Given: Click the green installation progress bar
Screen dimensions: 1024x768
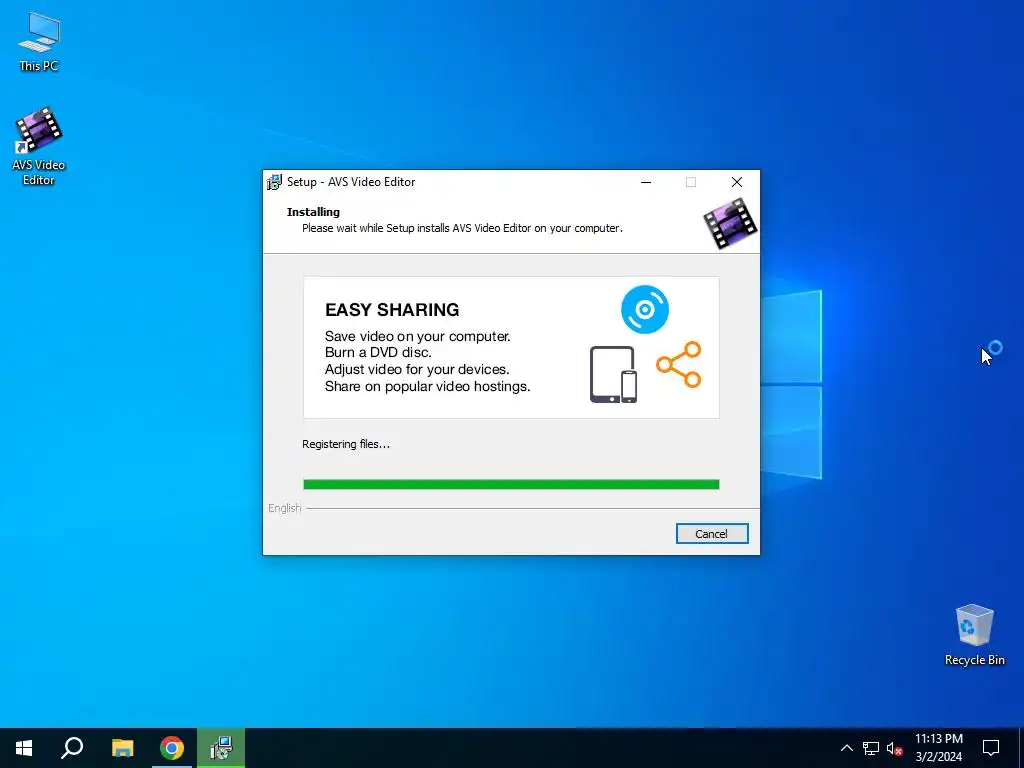Looking at the screenshot, I should 511,484.
